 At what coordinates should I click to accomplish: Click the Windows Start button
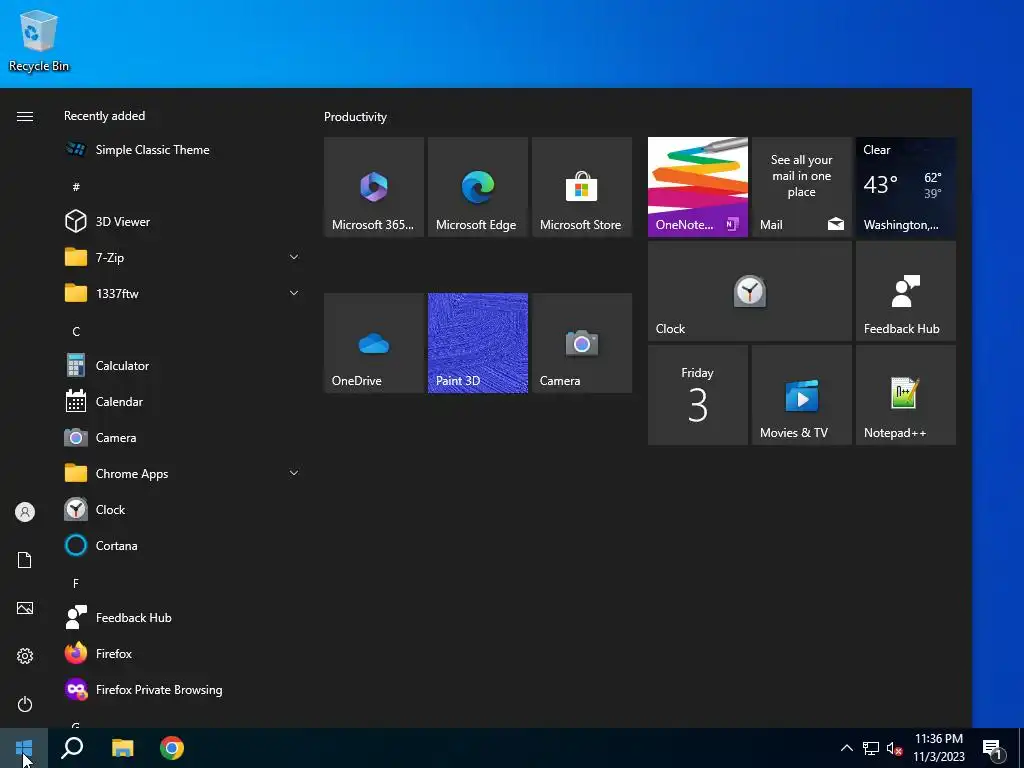[x=24, y=748]
